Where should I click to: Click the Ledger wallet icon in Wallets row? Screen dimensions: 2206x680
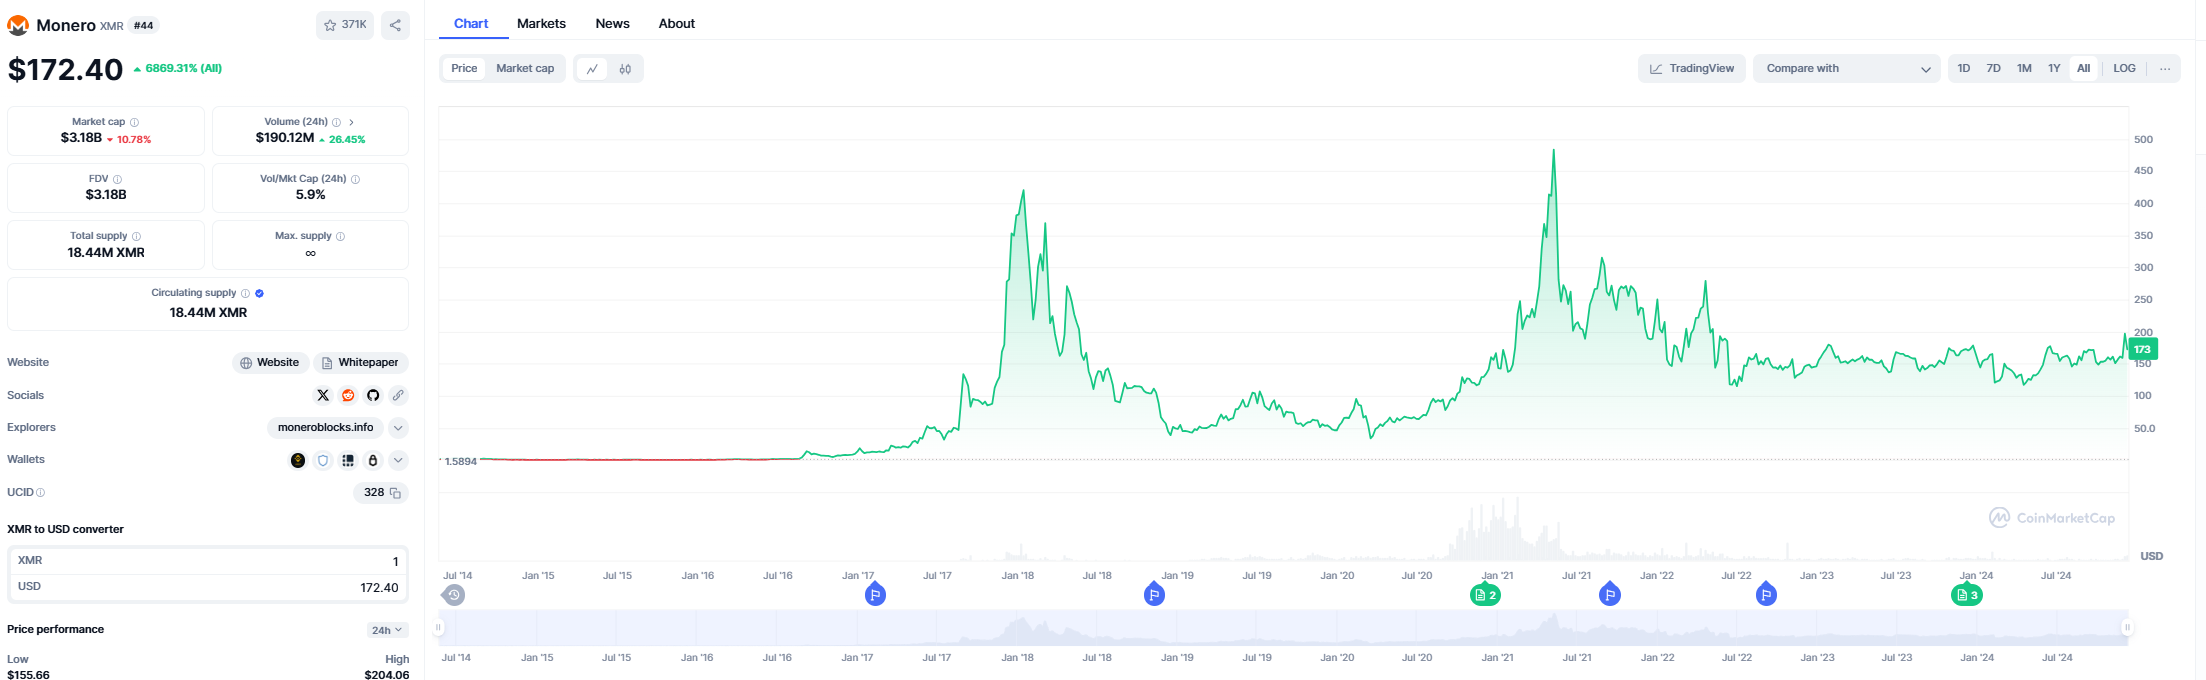click(348, 460)
